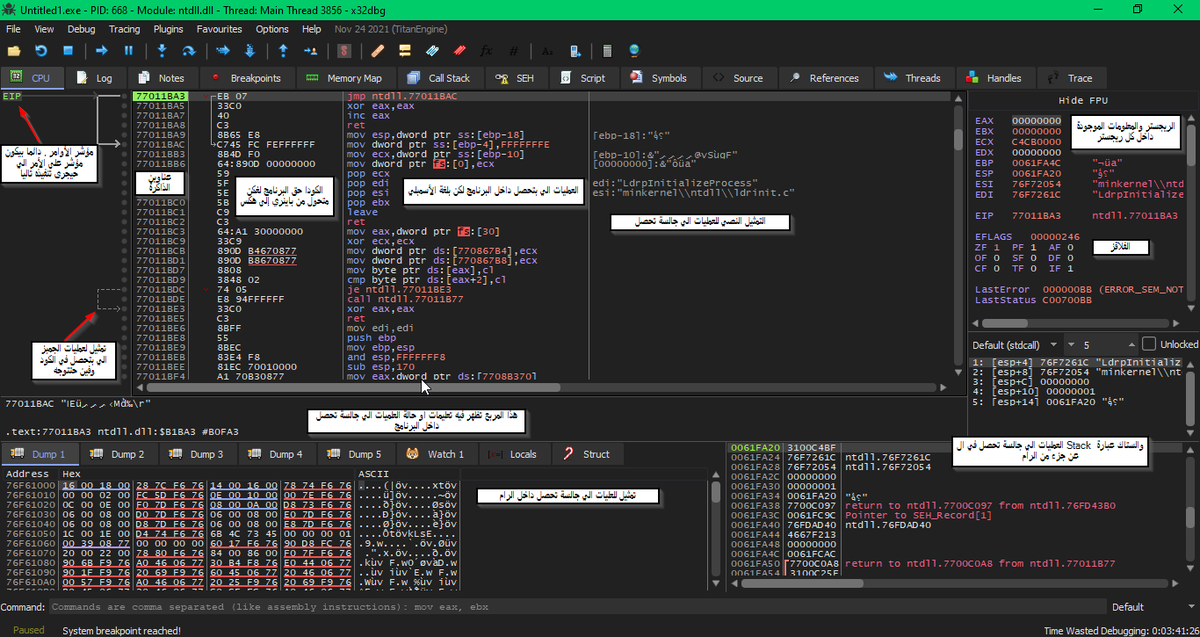Viewport: 1200px width, 637px height.
Task: Switch to the Call Stack tab
Action: click(439, 78)
